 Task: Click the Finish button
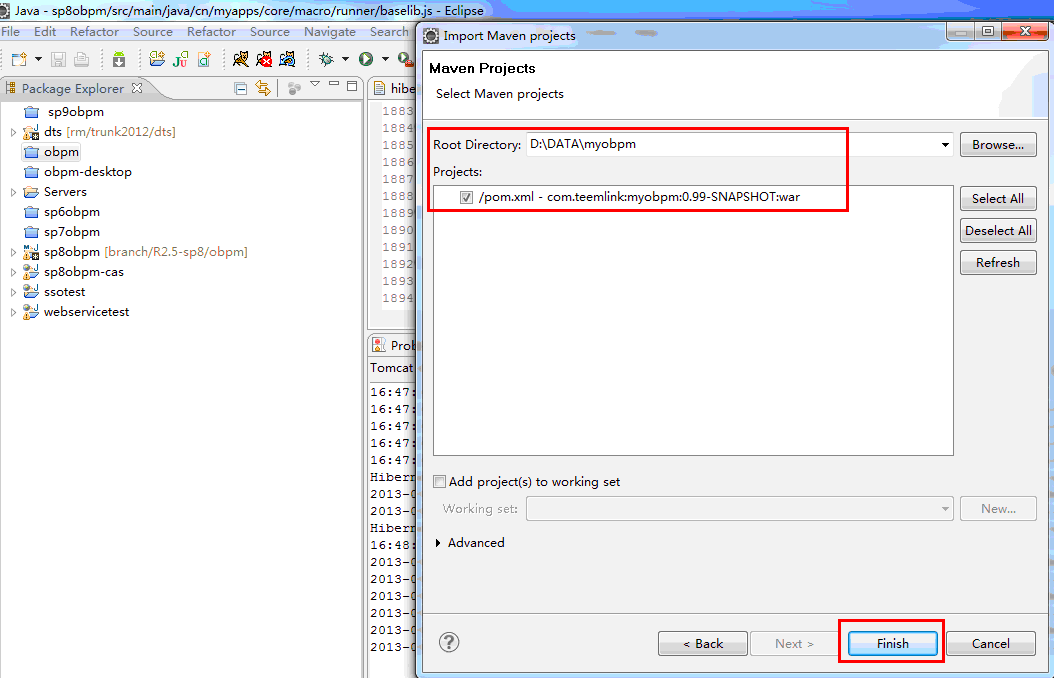(x=893, y=643)
